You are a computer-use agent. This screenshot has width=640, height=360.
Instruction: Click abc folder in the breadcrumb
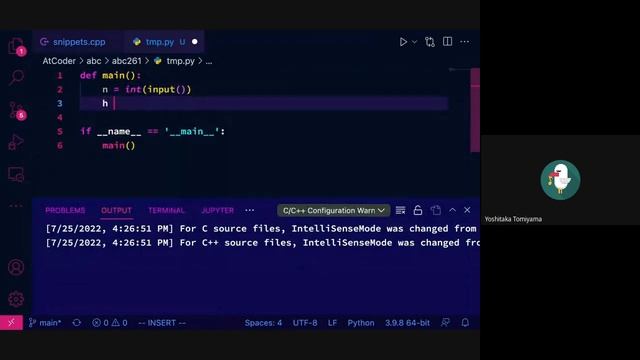93,61
